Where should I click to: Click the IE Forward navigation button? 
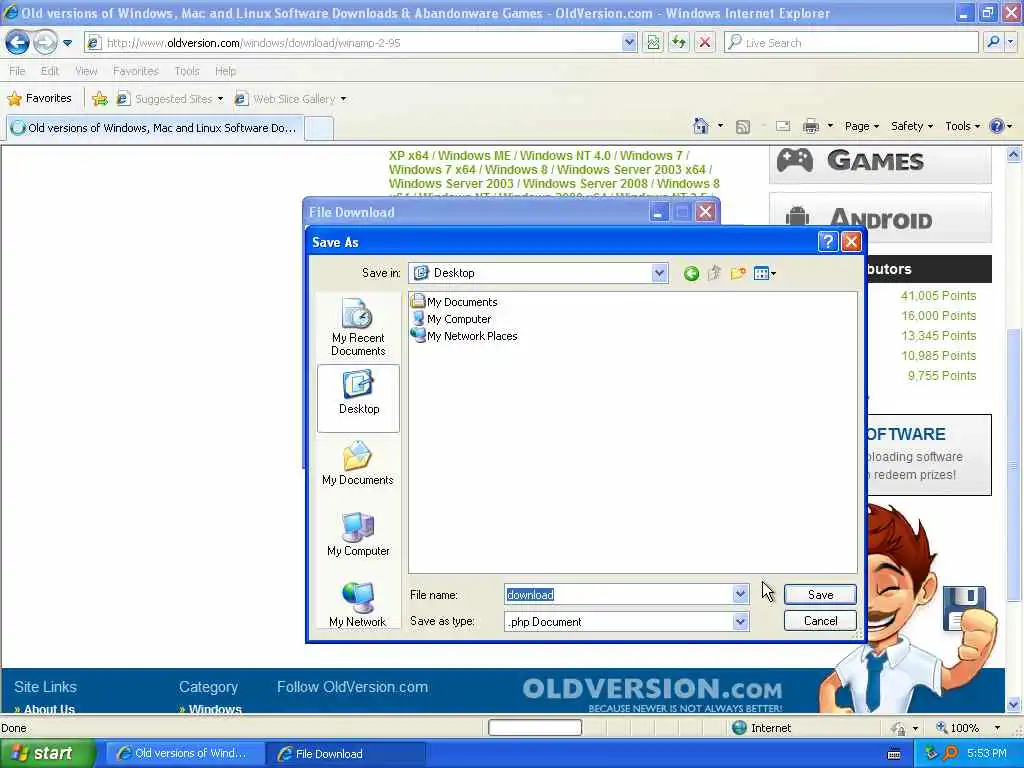click(x=45, y=43)
